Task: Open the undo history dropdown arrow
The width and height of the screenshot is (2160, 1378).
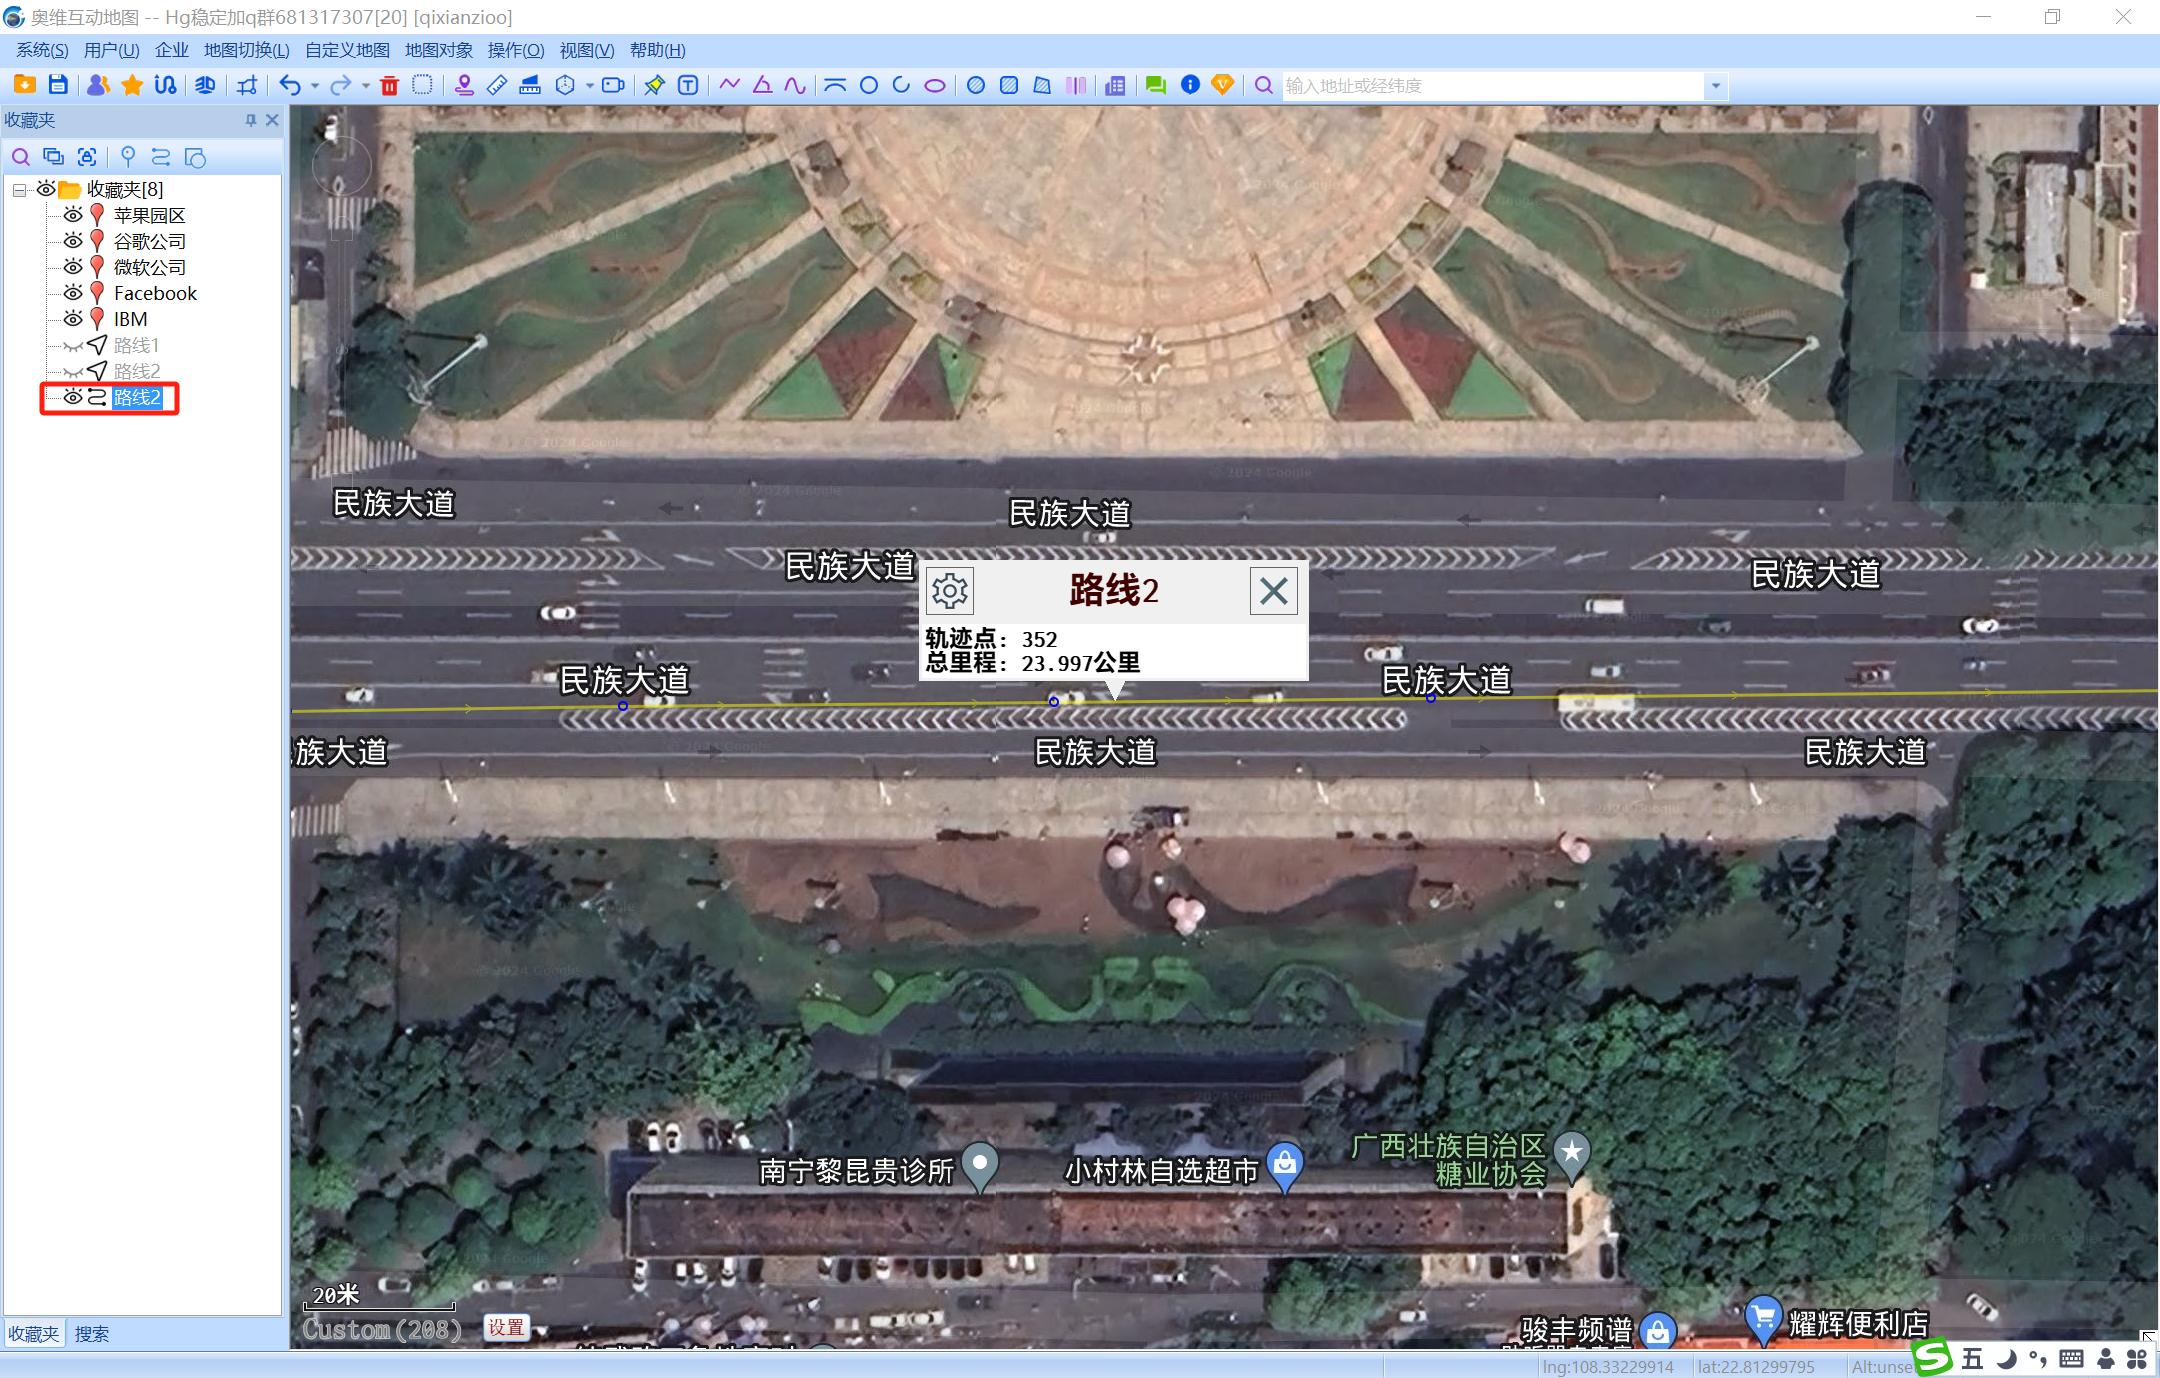Action: click(315, 86)
